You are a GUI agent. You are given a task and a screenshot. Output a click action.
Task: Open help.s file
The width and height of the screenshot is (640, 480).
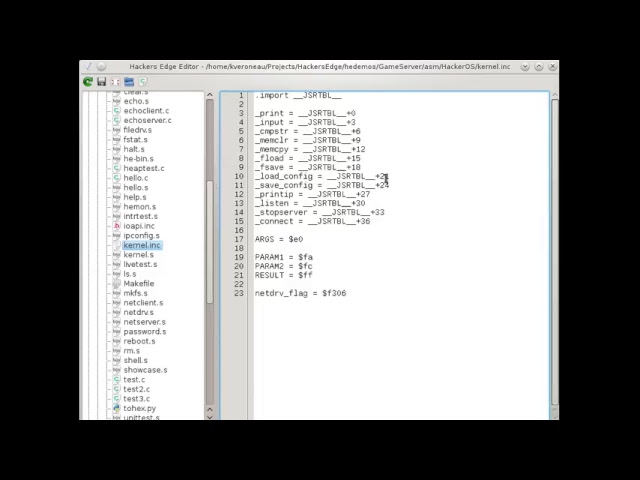[135, 197]
